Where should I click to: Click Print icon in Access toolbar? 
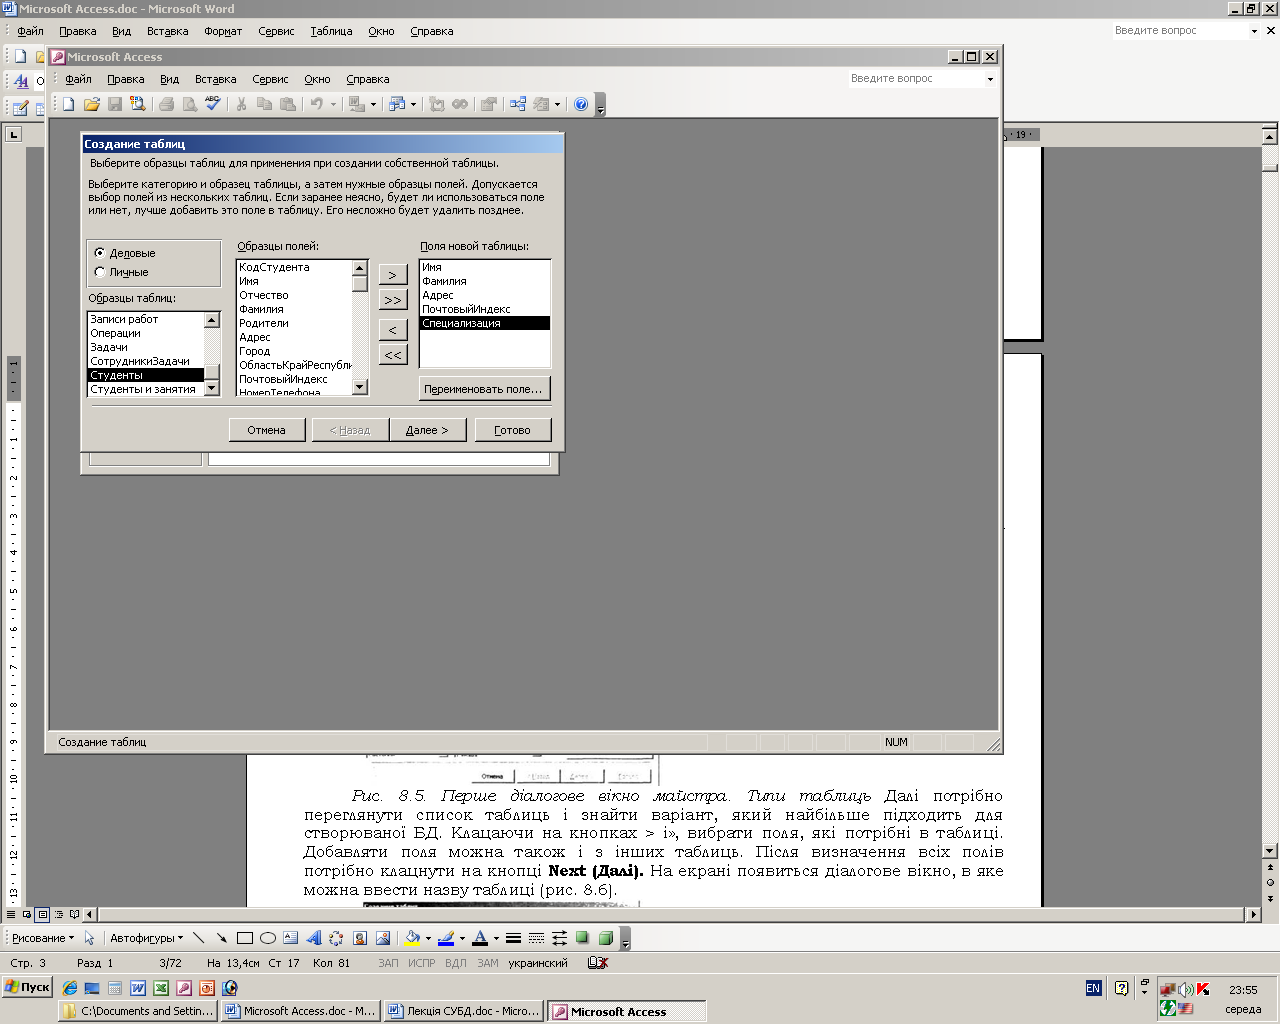coord(167,104)
